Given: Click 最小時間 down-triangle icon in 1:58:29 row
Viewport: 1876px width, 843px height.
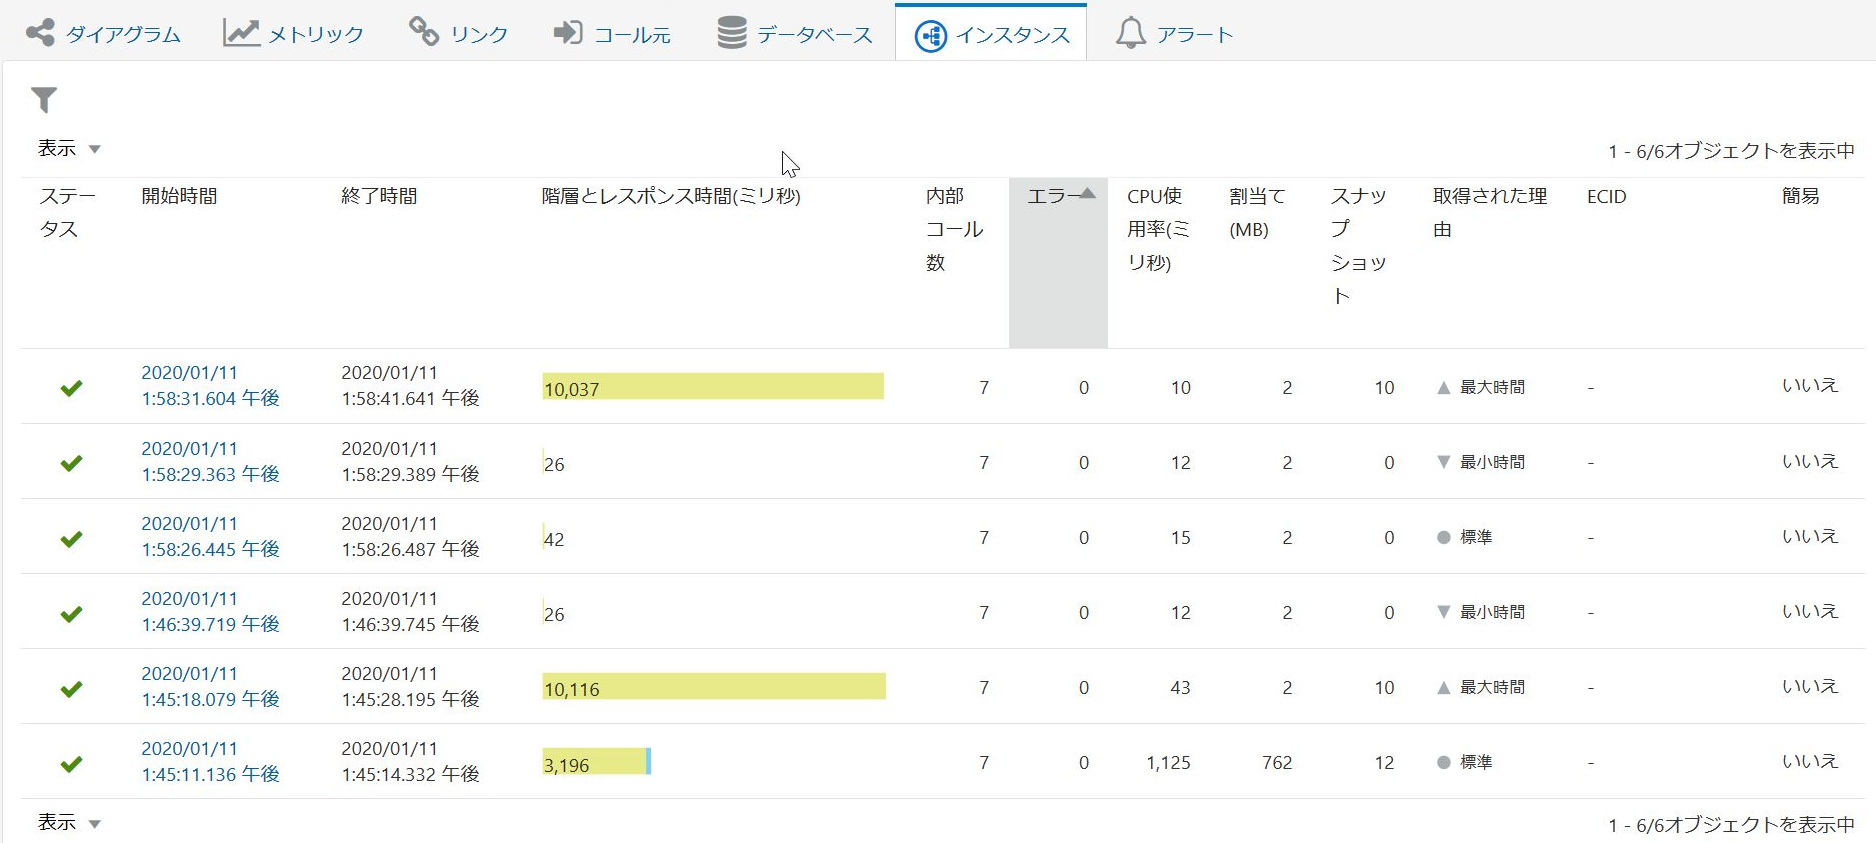Looking at the screenshot, I should [1443, 462].
